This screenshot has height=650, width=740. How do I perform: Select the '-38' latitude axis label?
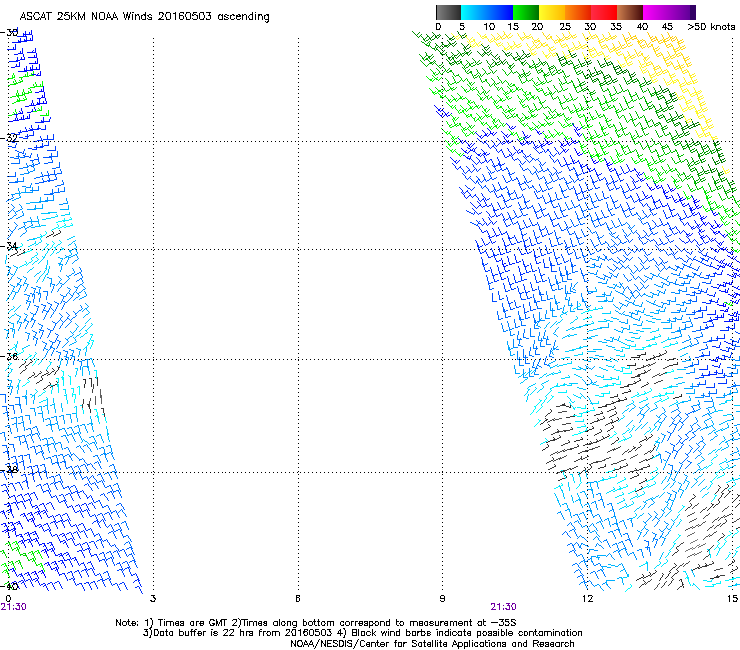[x=9, y=469]
